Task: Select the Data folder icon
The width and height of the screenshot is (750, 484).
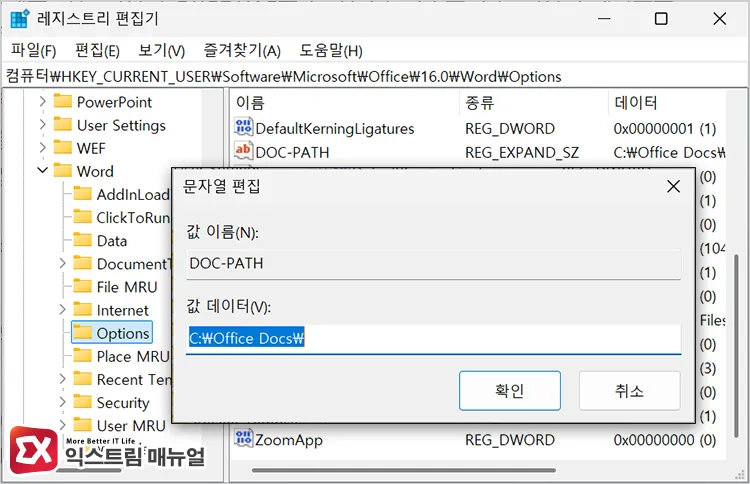Action: tap(82, 240)
